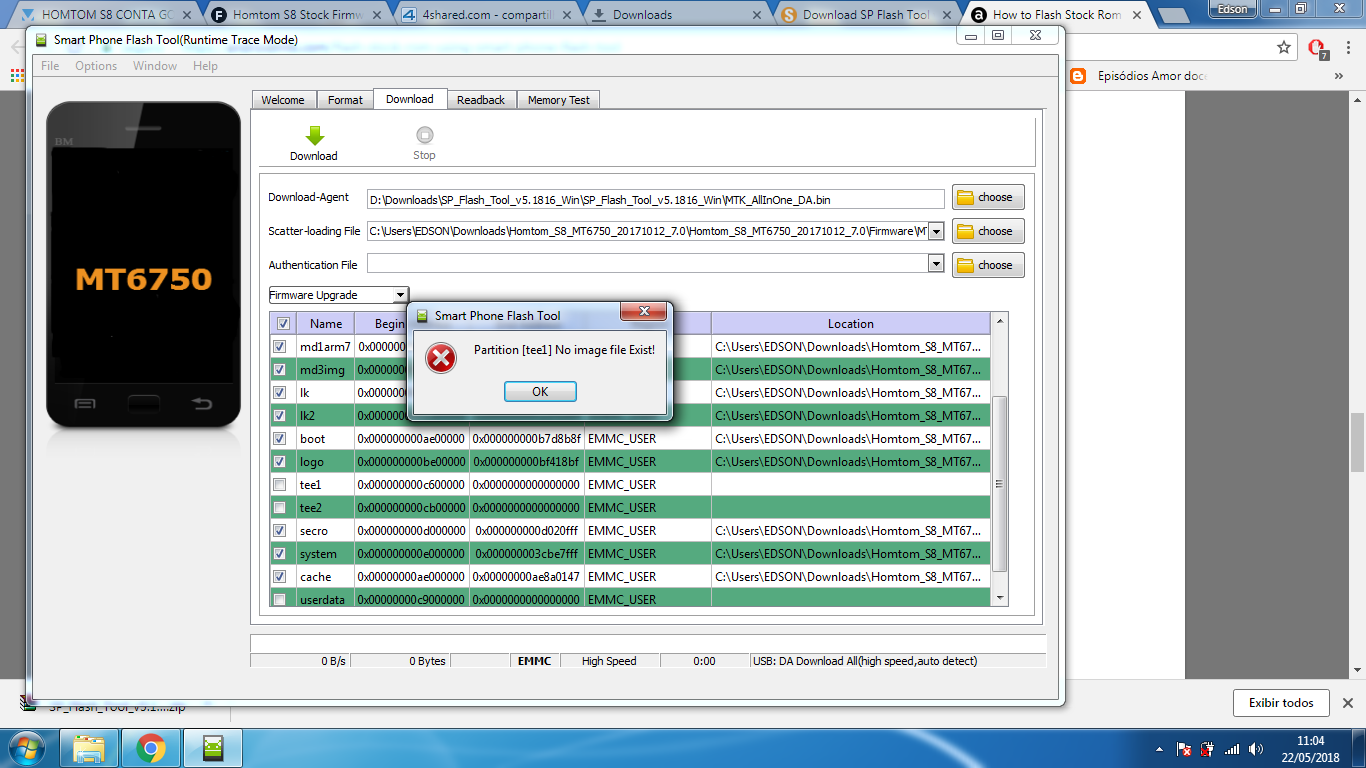This screenshot has width=1366, height=768.
Task: Open the Window menu
Action: pos(155,66)
